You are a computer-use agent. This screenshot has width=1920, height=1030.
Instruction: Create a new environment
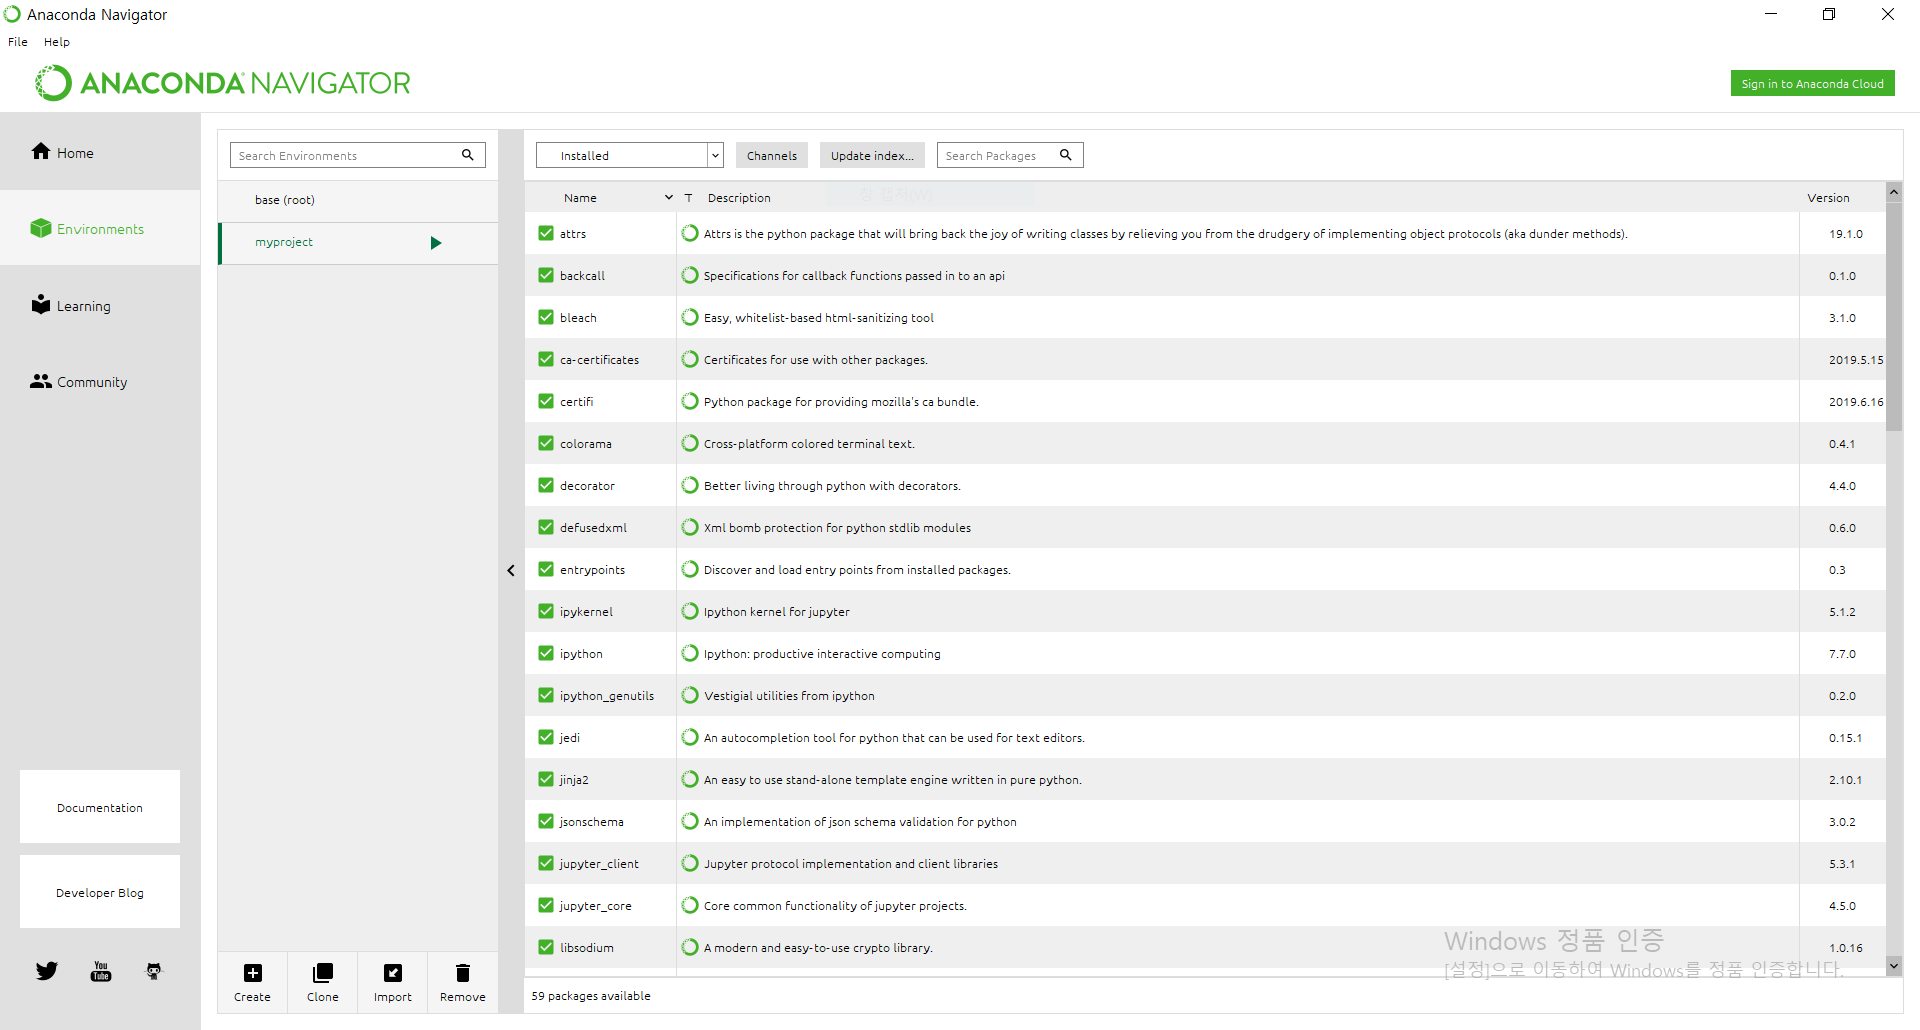252,982
